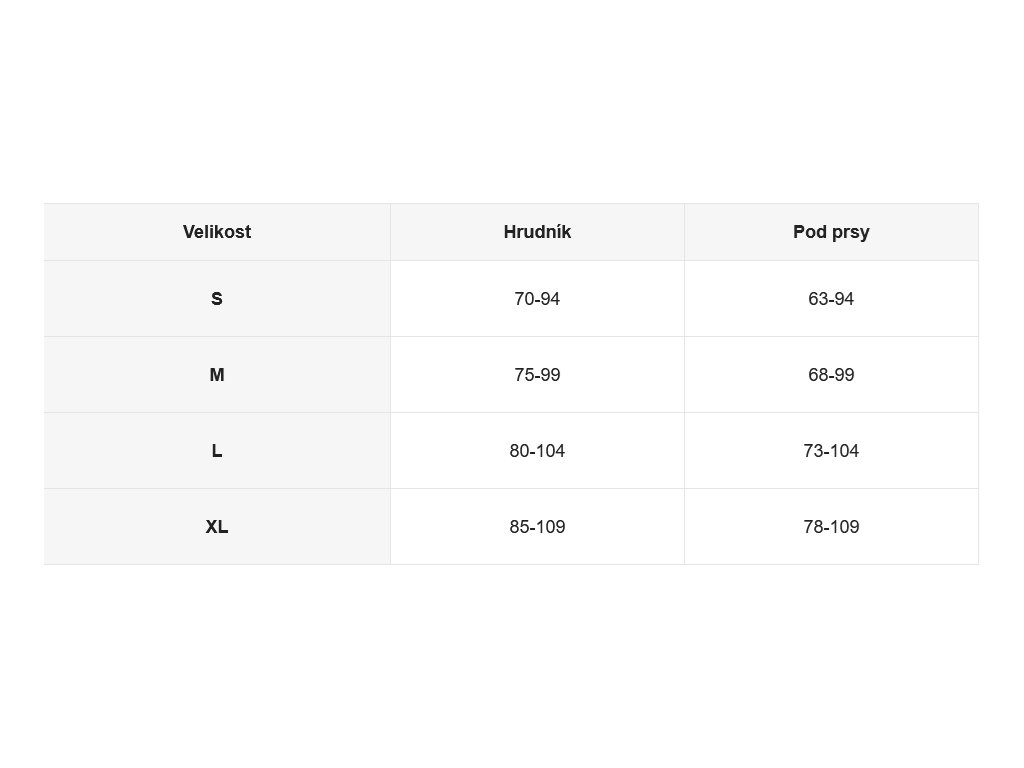
Task: Click underbust value for size XL
Action: click(x=831, y=526)
